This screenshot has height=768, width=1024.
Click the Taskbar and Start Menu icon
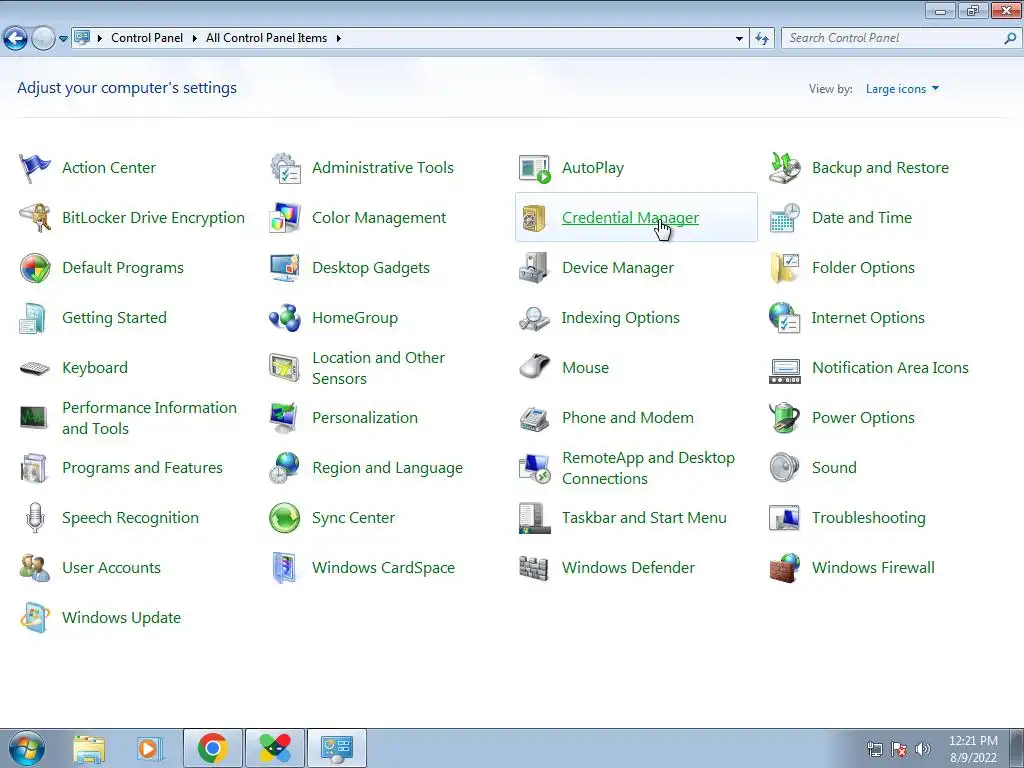click(535, 518)
